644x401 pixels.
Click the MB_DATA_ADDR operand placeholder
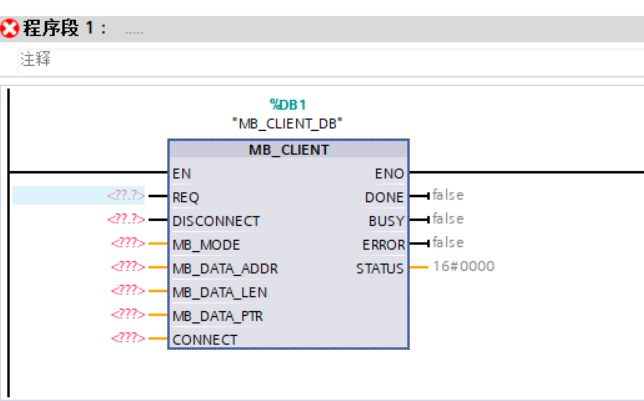(128, 267)
